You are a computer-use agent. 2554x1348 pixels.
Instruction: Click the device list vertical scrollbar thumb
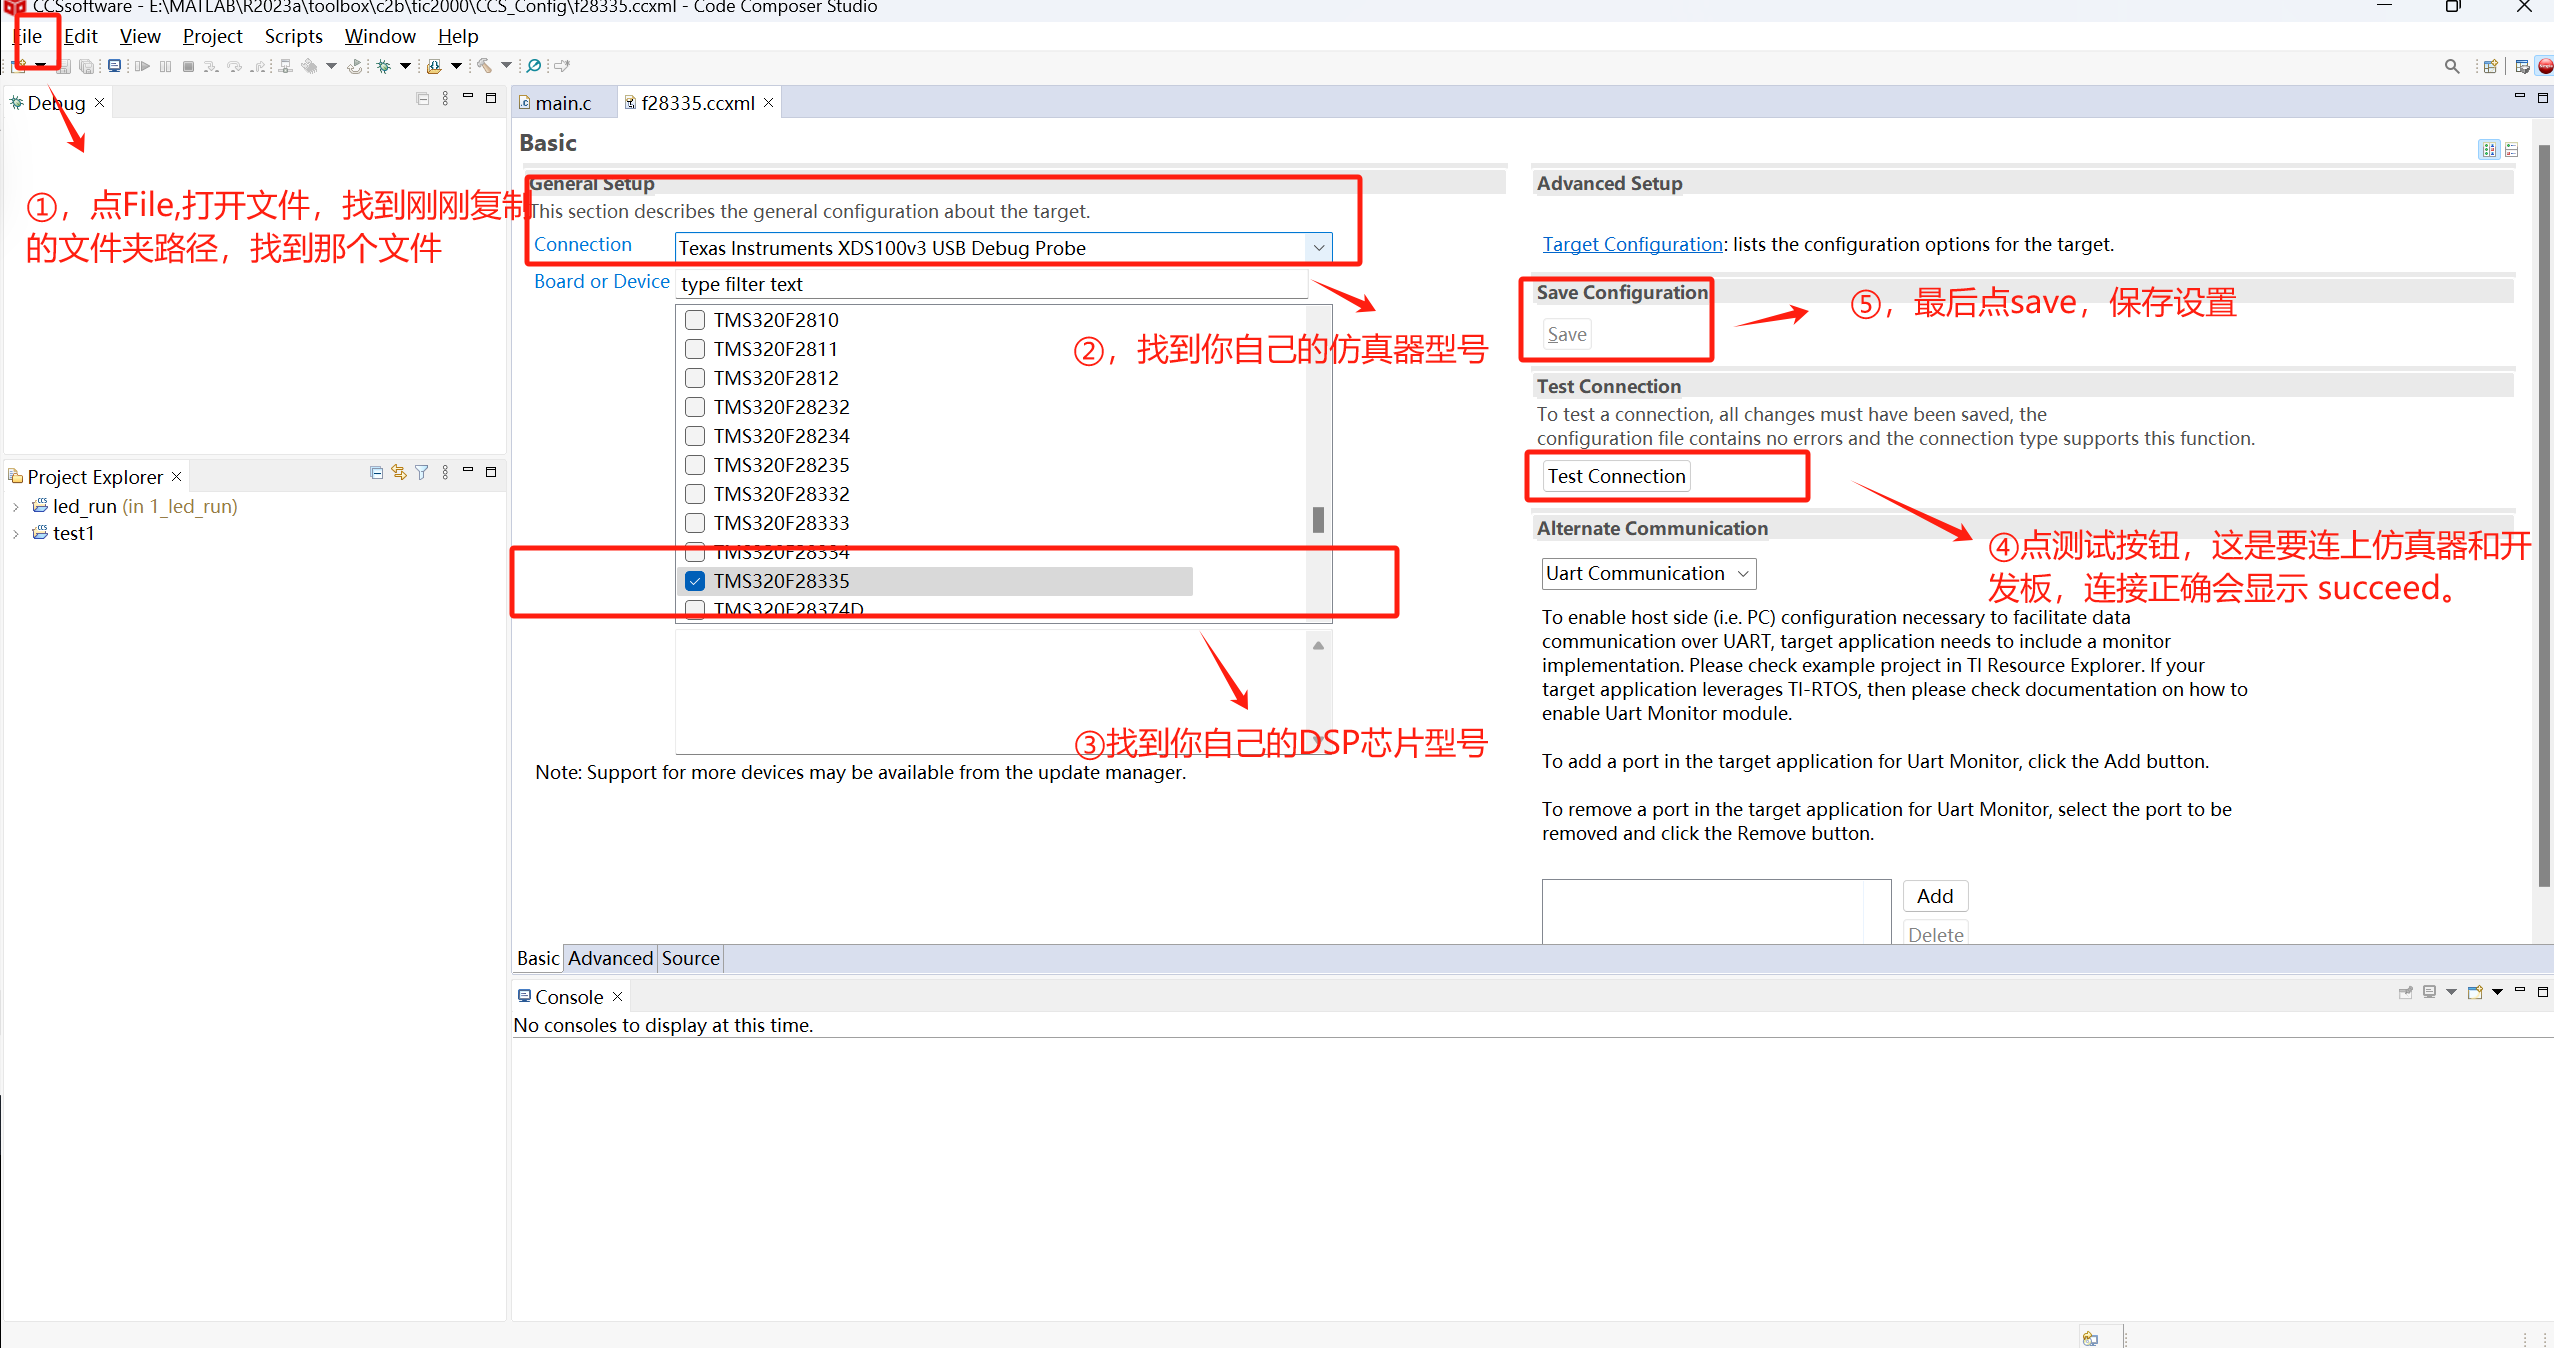[1318, 520]
